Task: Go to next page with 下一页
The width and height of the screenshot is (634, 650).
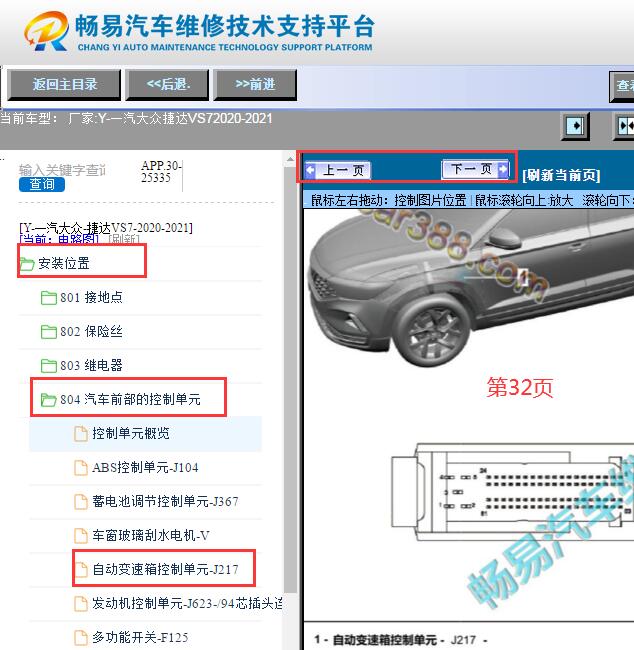Action: click(x=475, y=169)
